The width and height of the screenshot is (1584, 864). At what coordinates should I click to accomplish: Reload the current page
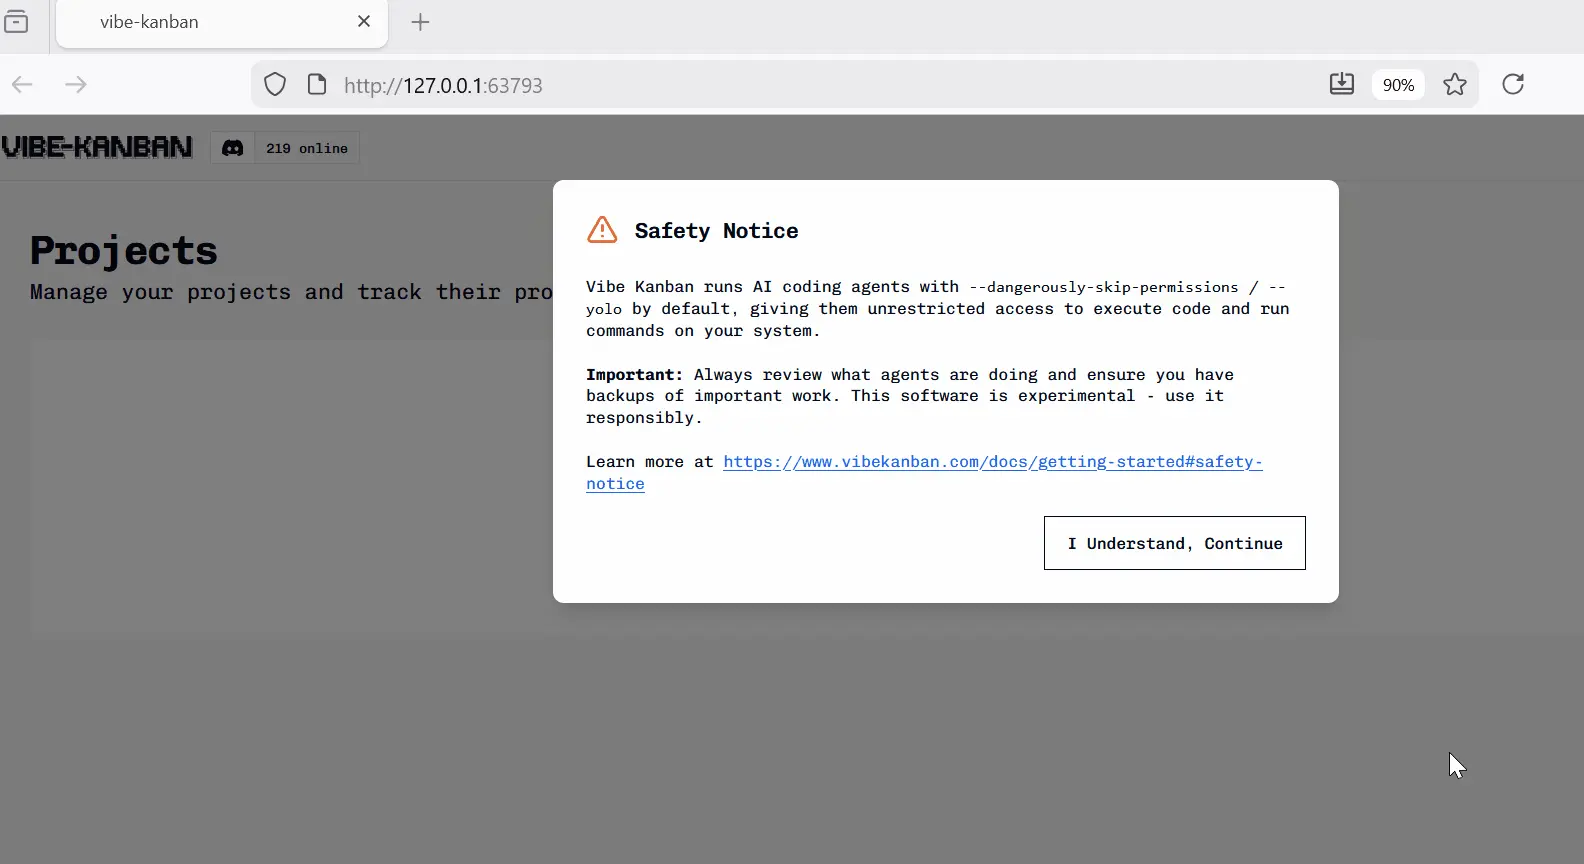pyautogui.click(x=1513, y=84)
